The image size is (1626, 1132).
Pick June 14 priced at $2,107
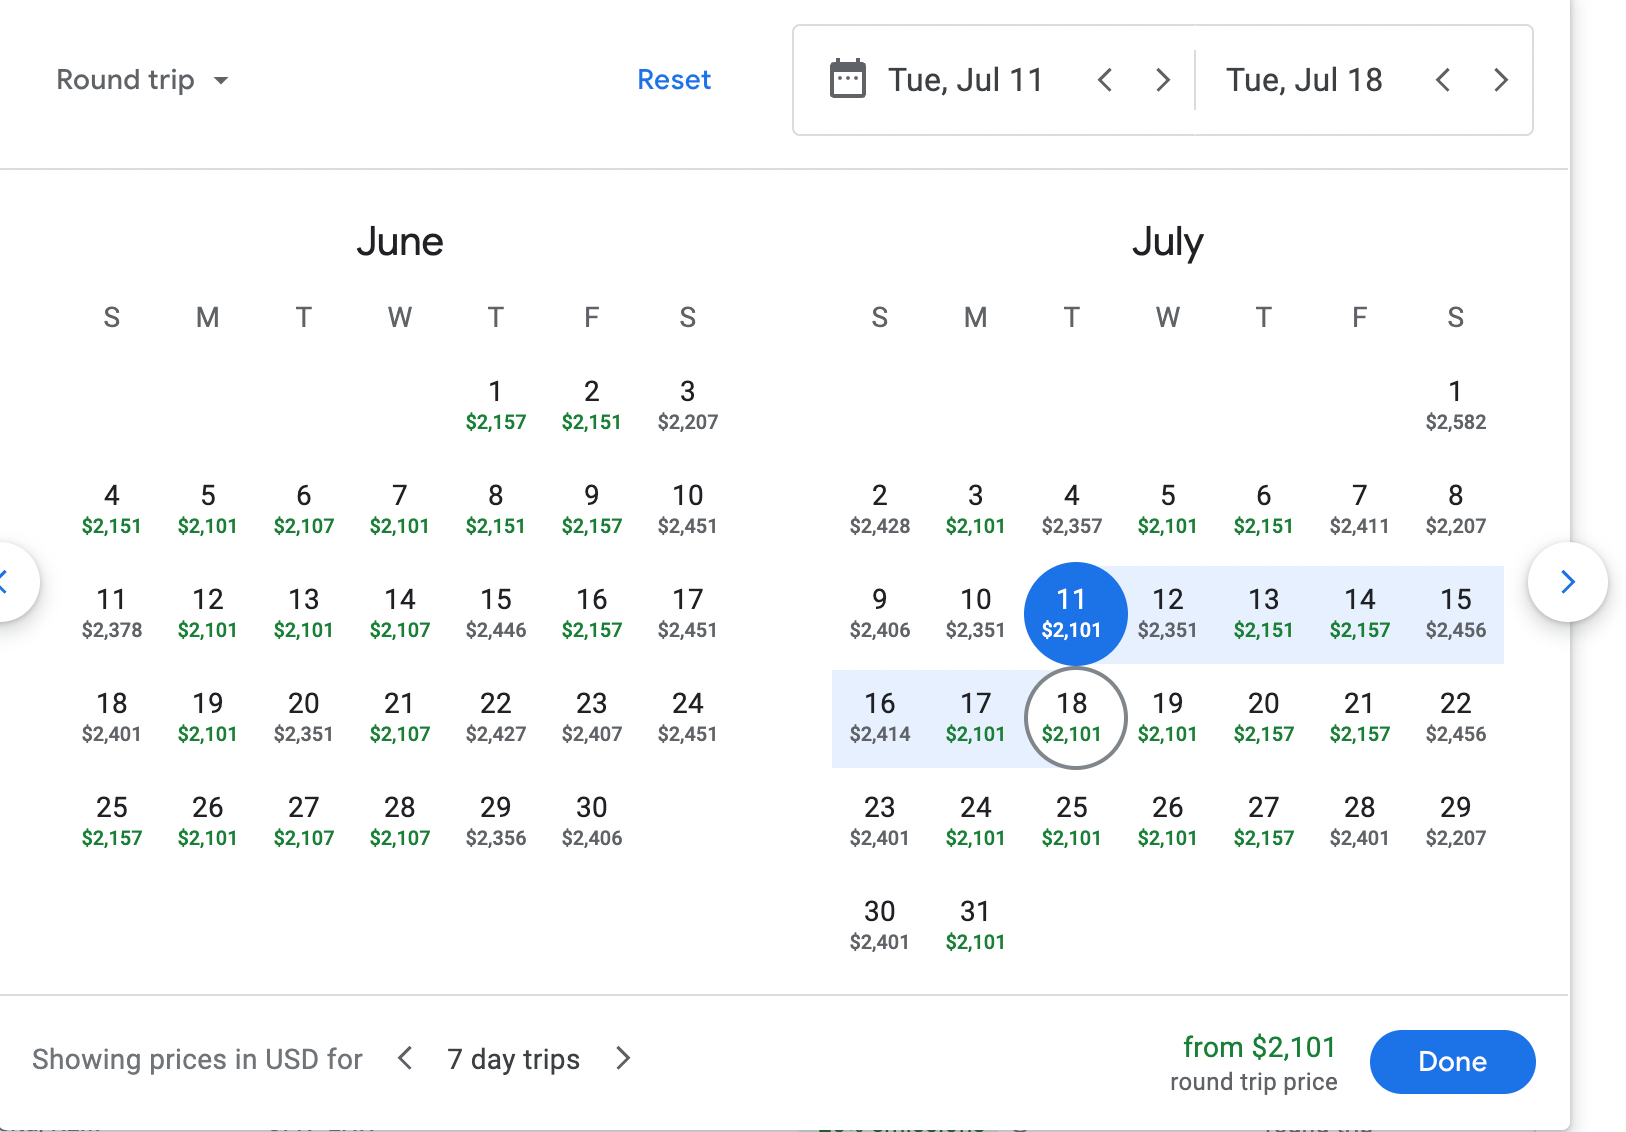(400, 613)
